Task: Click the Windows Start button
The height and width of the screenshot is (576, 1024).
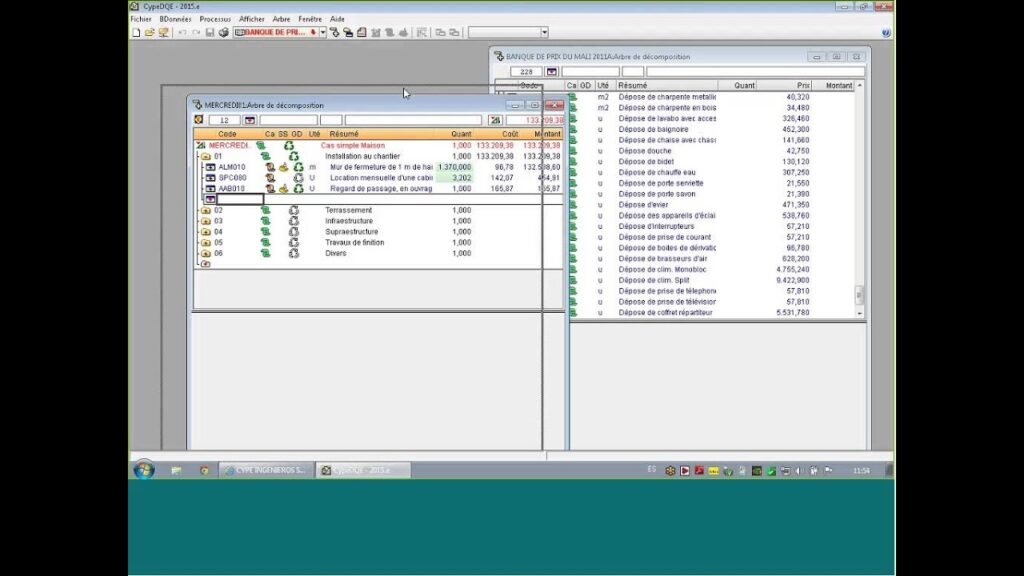Action: (x=143, y=469)
